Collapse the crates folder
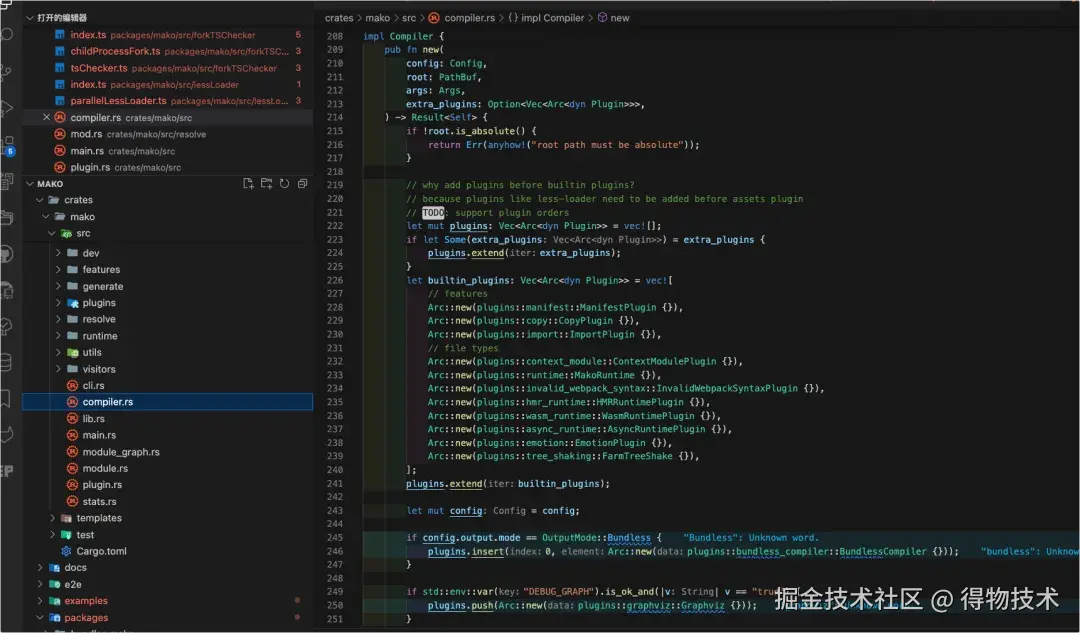 (x=40, y=200)
